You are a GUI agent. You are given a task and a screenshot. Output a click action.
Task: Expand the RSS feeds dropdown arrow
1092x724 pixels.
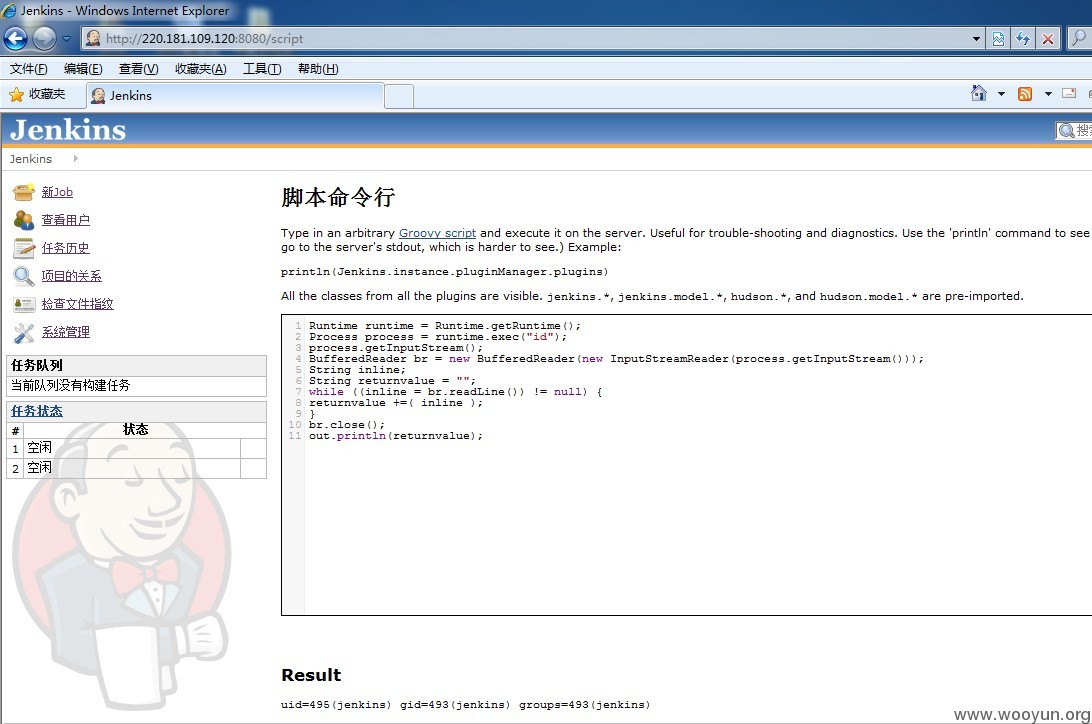(1048, 94)
